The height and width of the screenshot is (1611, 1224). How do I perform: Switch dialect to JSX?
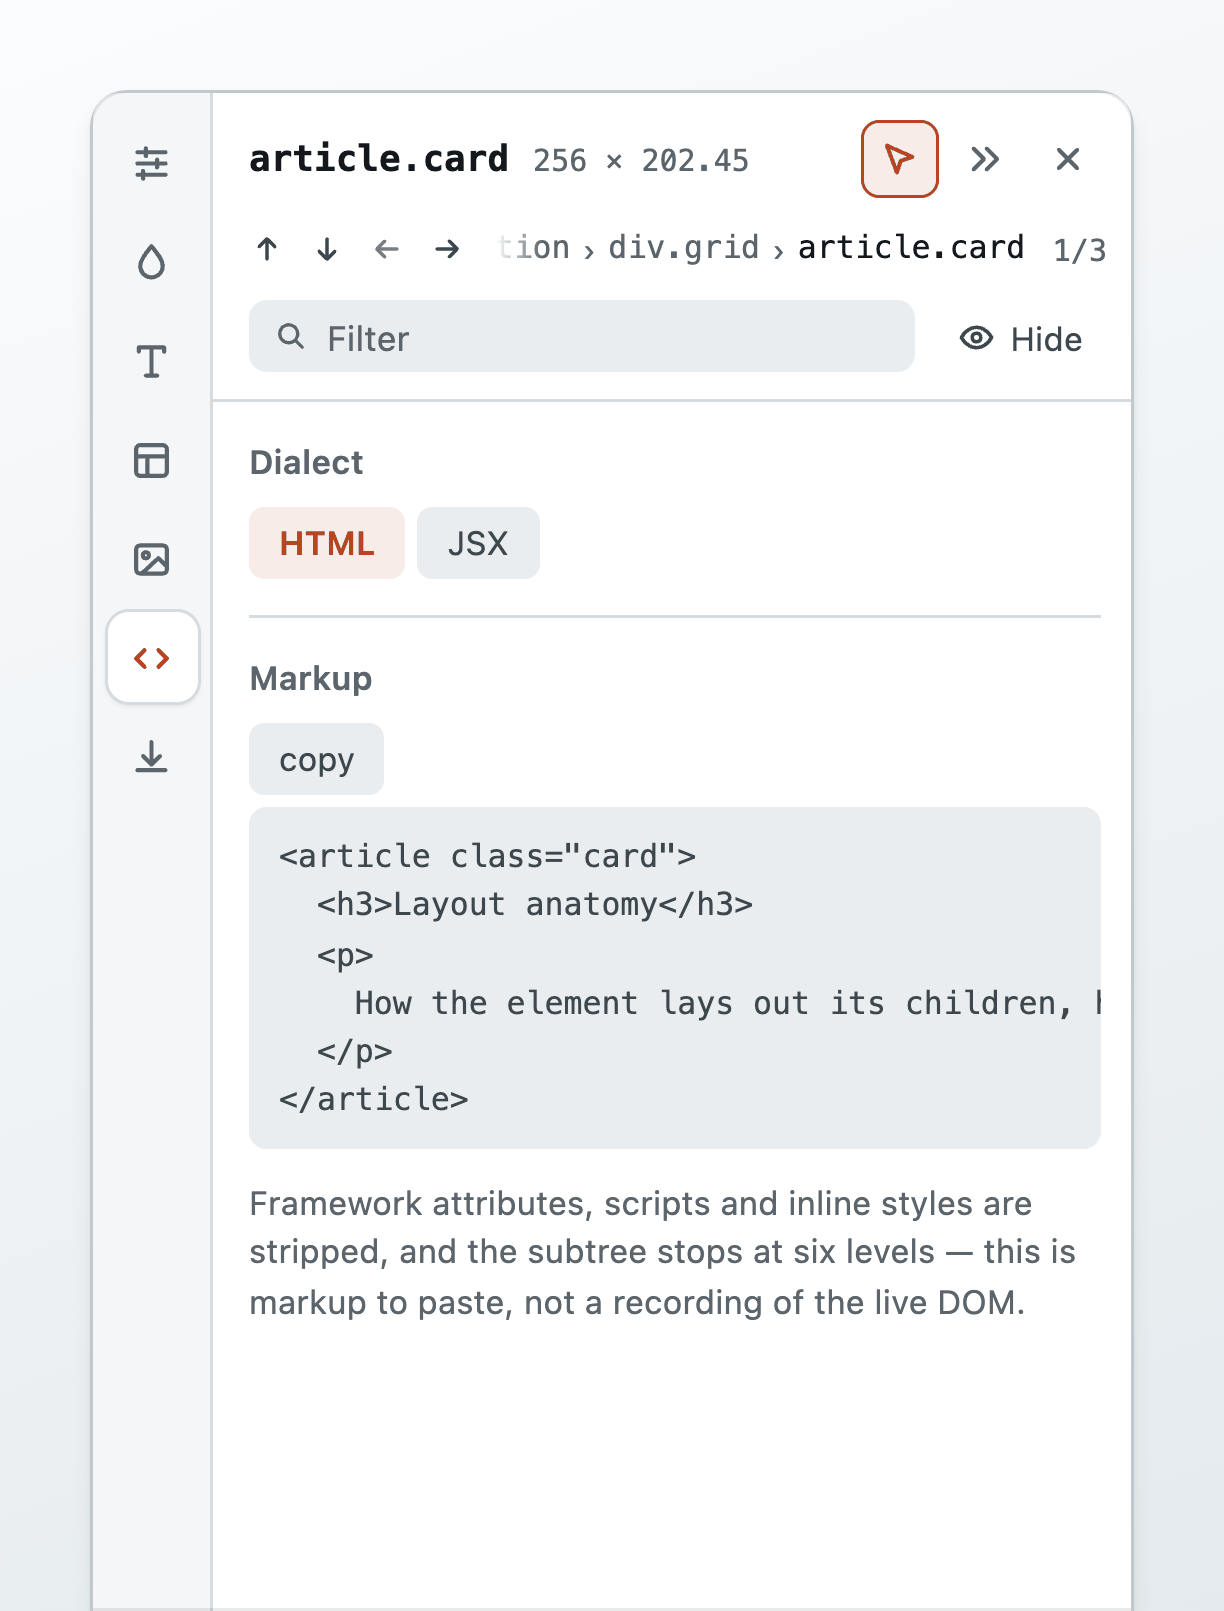tap(478, 543)
